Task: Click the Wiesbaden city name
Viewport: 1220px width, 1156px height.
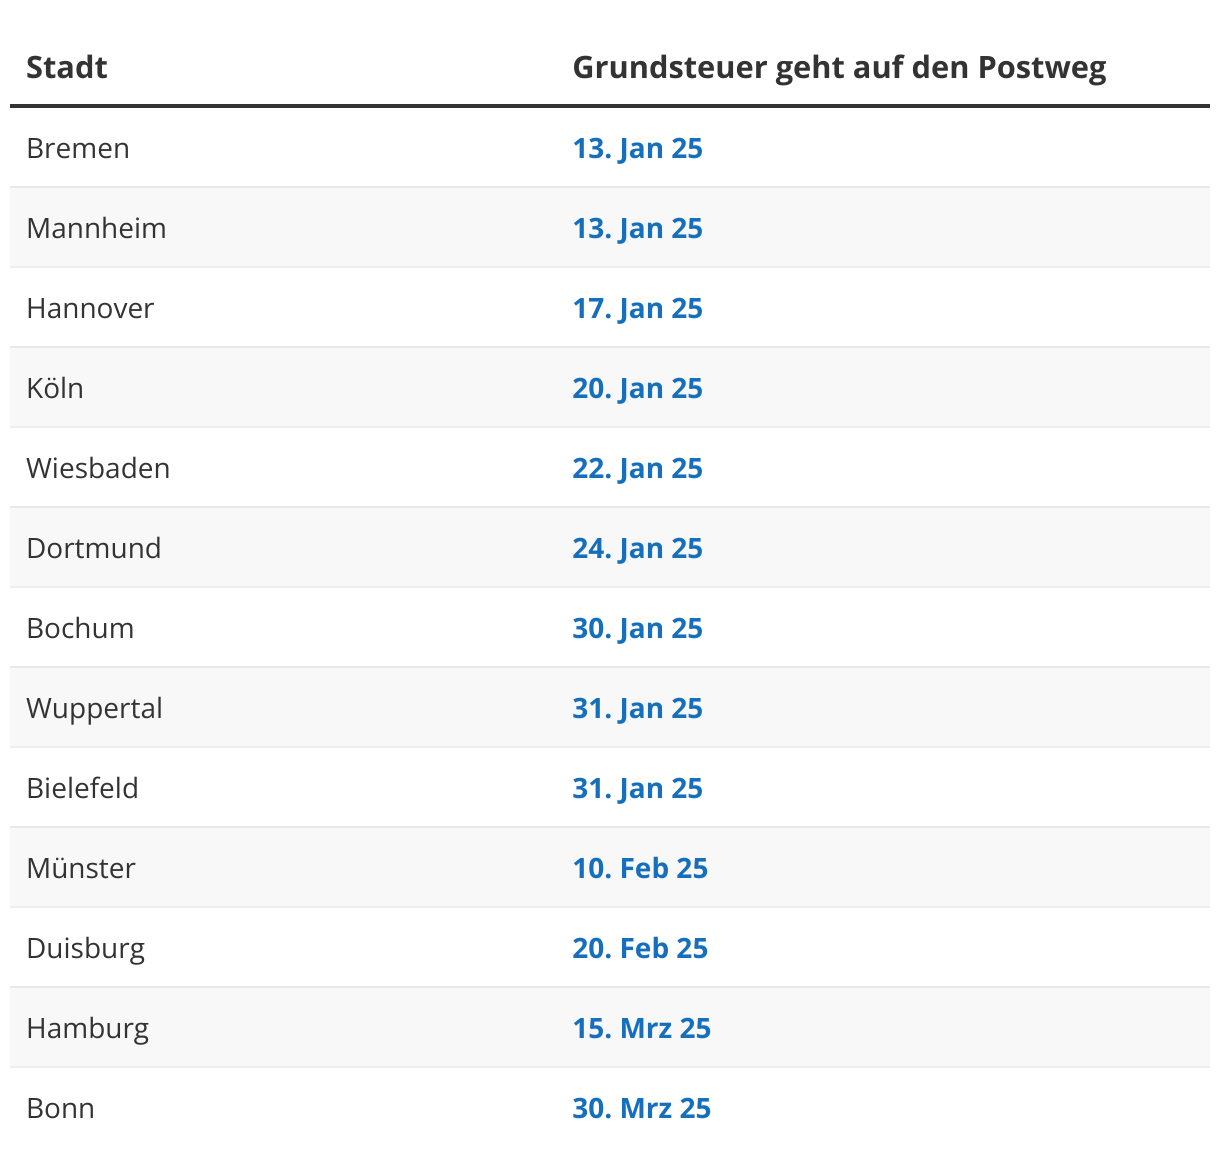Action: tap(98, 468)
